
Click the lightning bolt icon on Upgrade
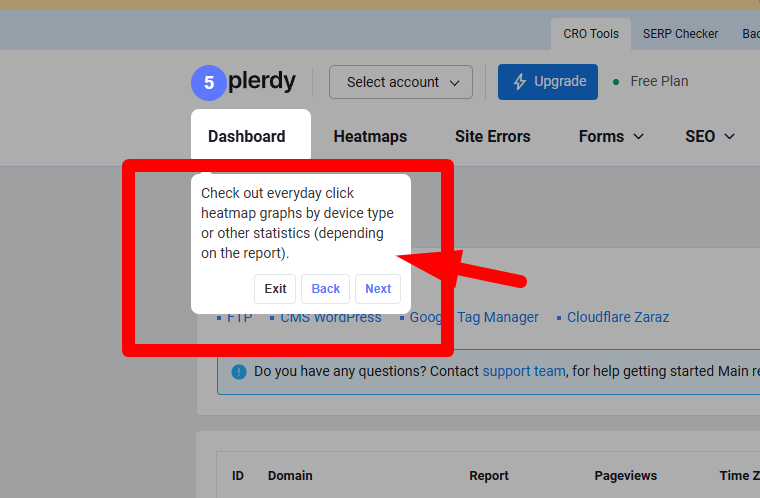pyautogui.click(x=520, y=81)
